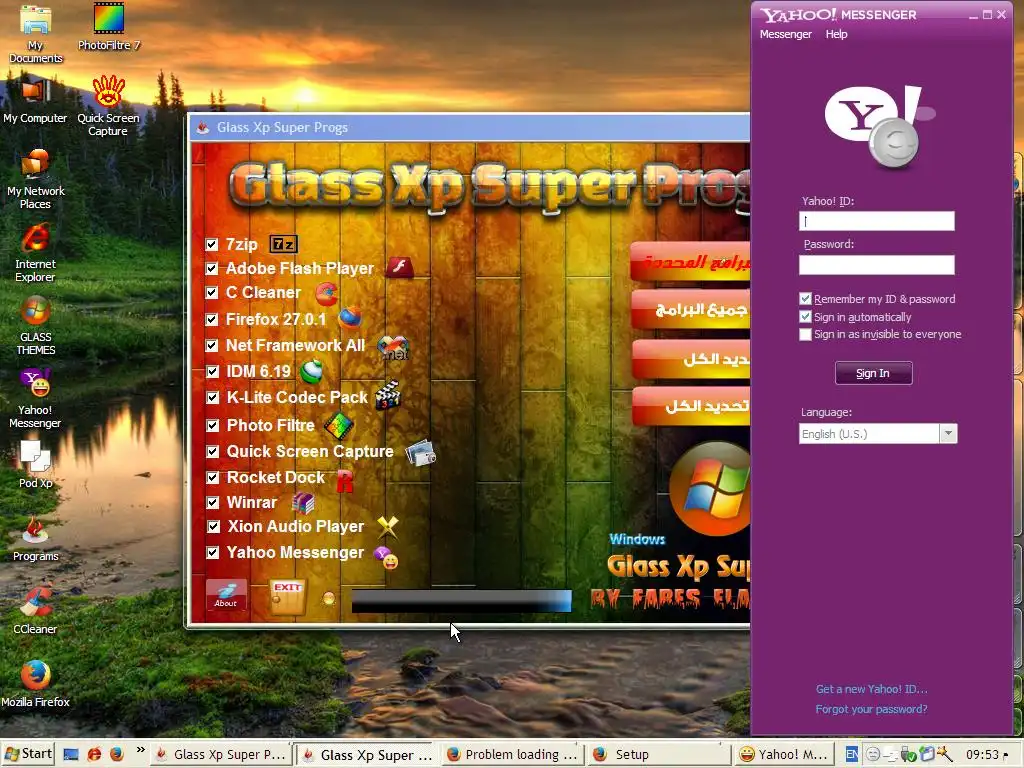Click the green globe icon beside IDM 6.19
Image resolution: width=1024 pixels, height=768 pixels.
click(x=312, y=371)
